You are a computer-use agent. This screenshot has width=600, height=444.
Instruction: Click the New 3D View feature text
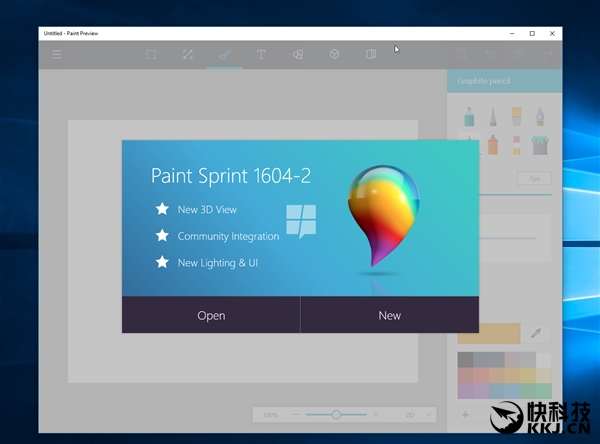click(x=207, y=209)
